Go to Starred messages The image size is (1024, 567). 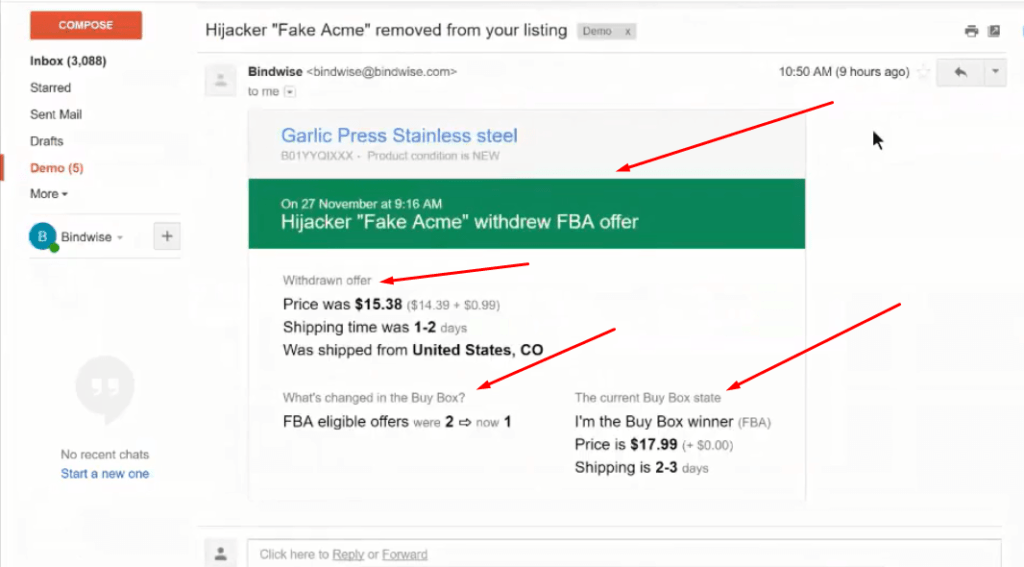click(50, 88)
